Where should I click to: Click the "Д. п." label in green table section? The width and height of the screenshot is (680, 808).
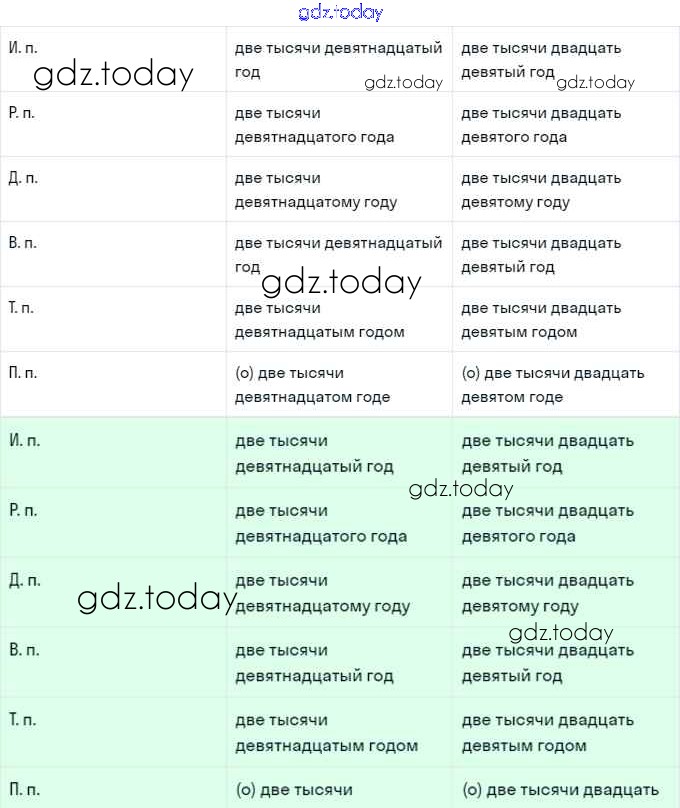coord(24,581)
